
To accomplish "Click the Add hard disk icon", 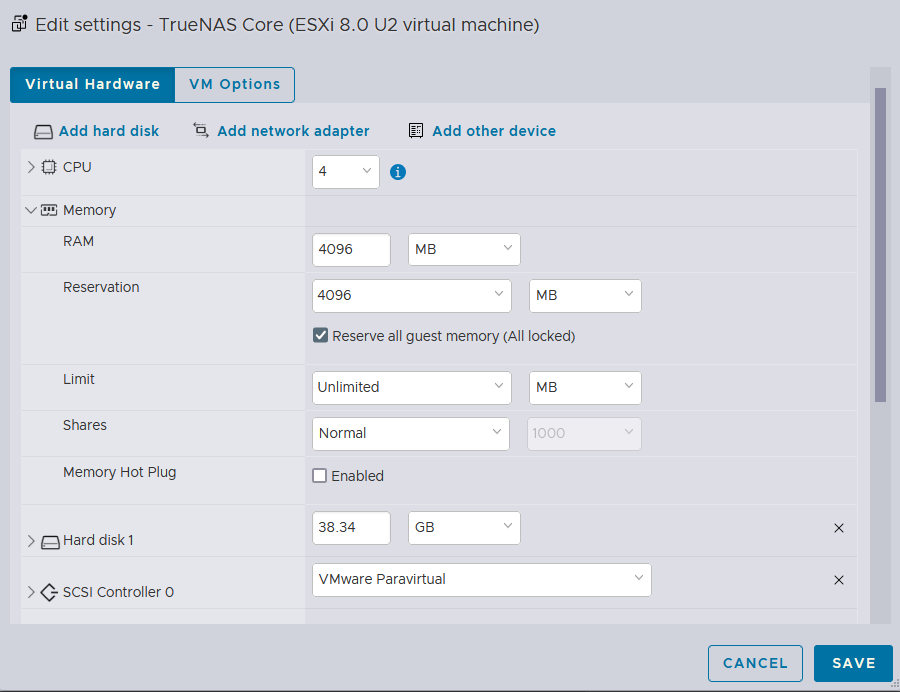I will (43, 132).
